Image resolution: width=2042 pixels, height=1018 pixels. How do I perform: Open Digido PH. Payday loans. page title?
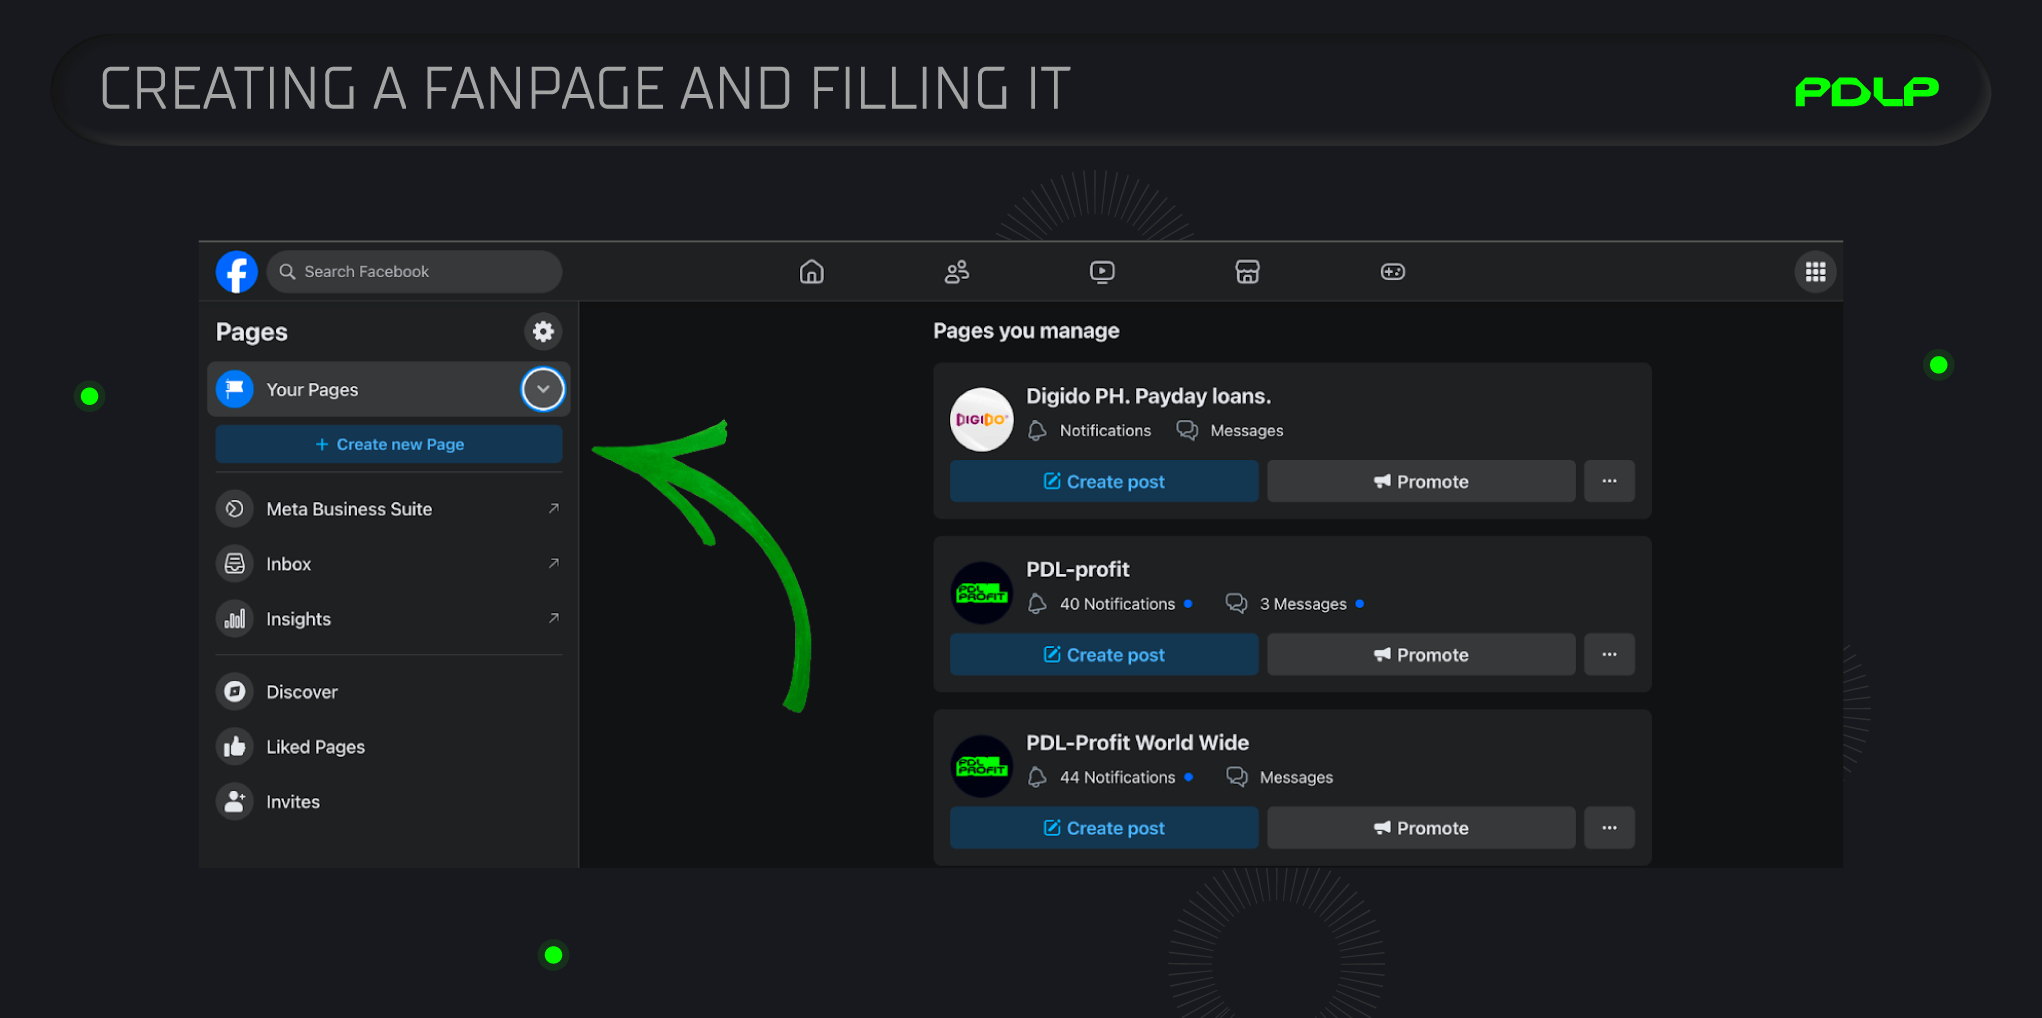[x=1148, y=396]
